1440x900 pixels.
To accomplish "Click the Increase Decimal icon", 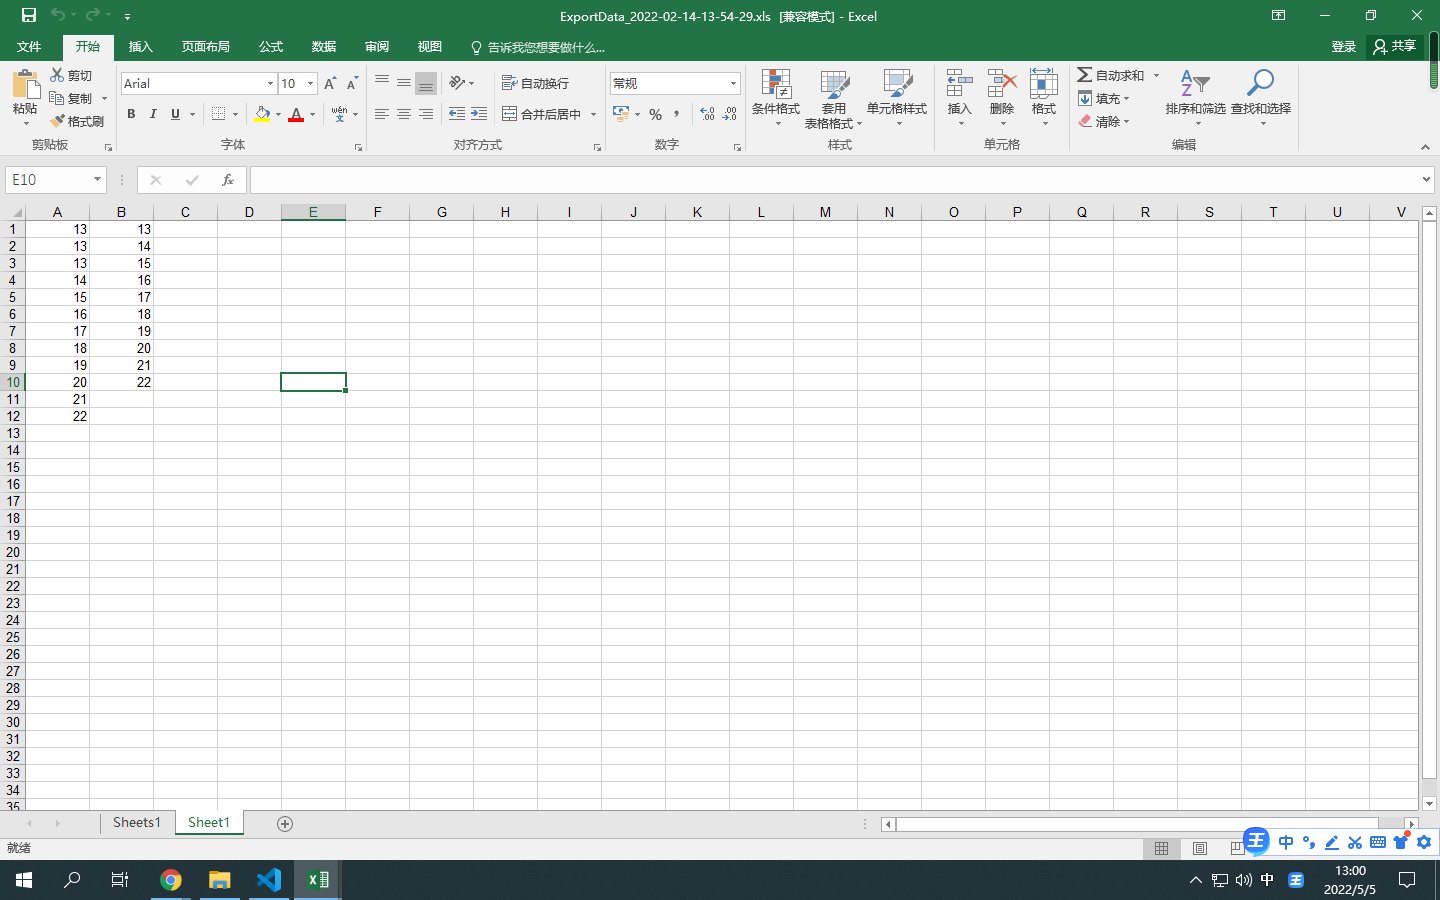I will pyautogui.click(x=707, y=114).
